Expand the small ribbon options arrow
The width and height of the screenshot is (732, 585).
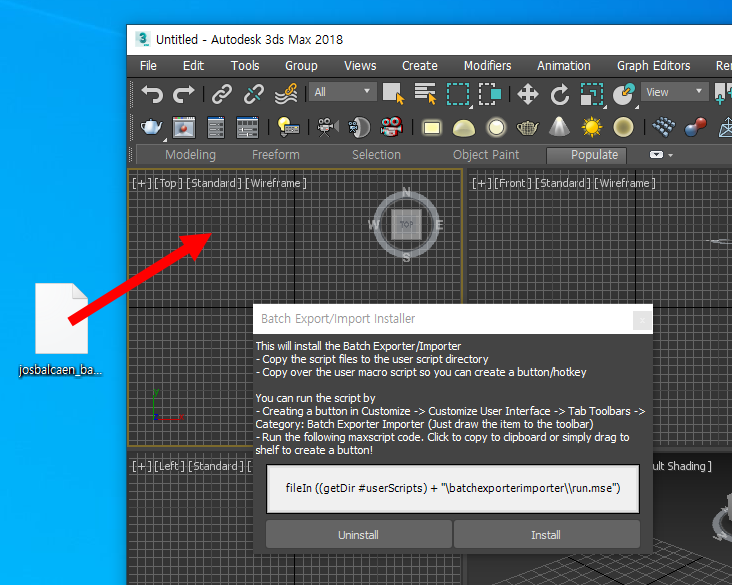coord(671,155)
